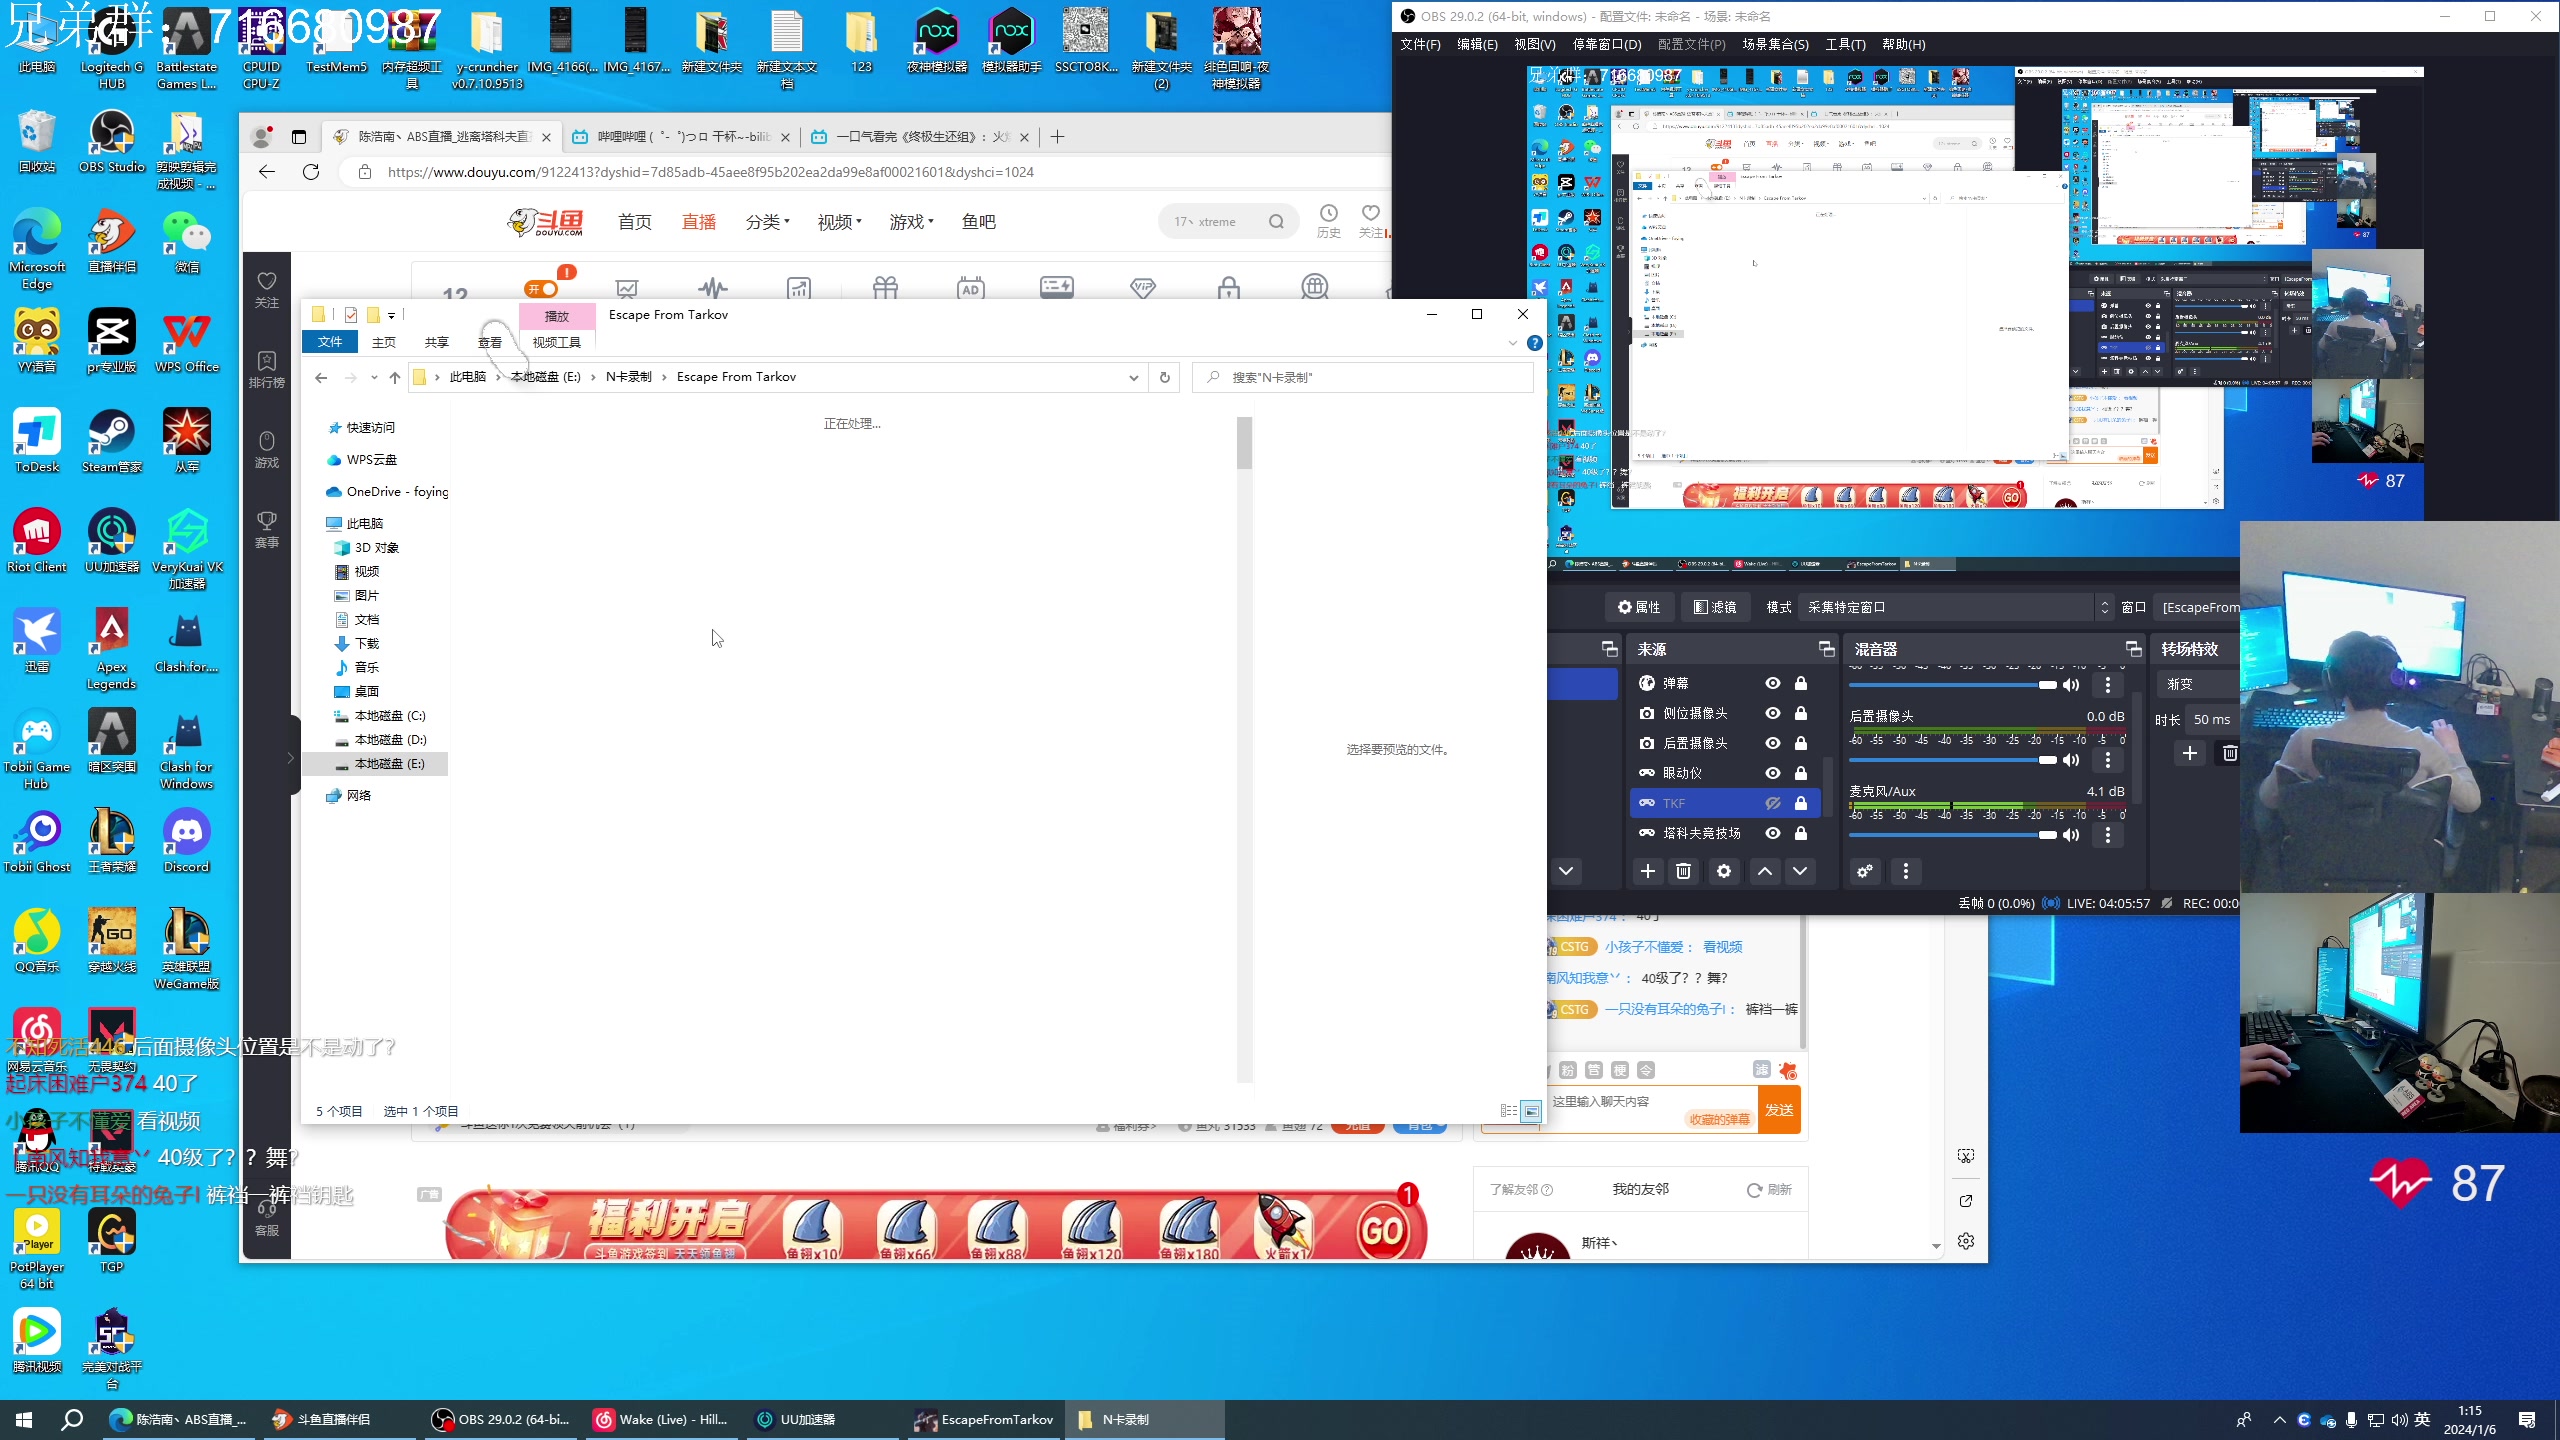The image size is (2560, 1440).
Task: Send chat with 发送 button
Action: click(x=1779, y=1110)
